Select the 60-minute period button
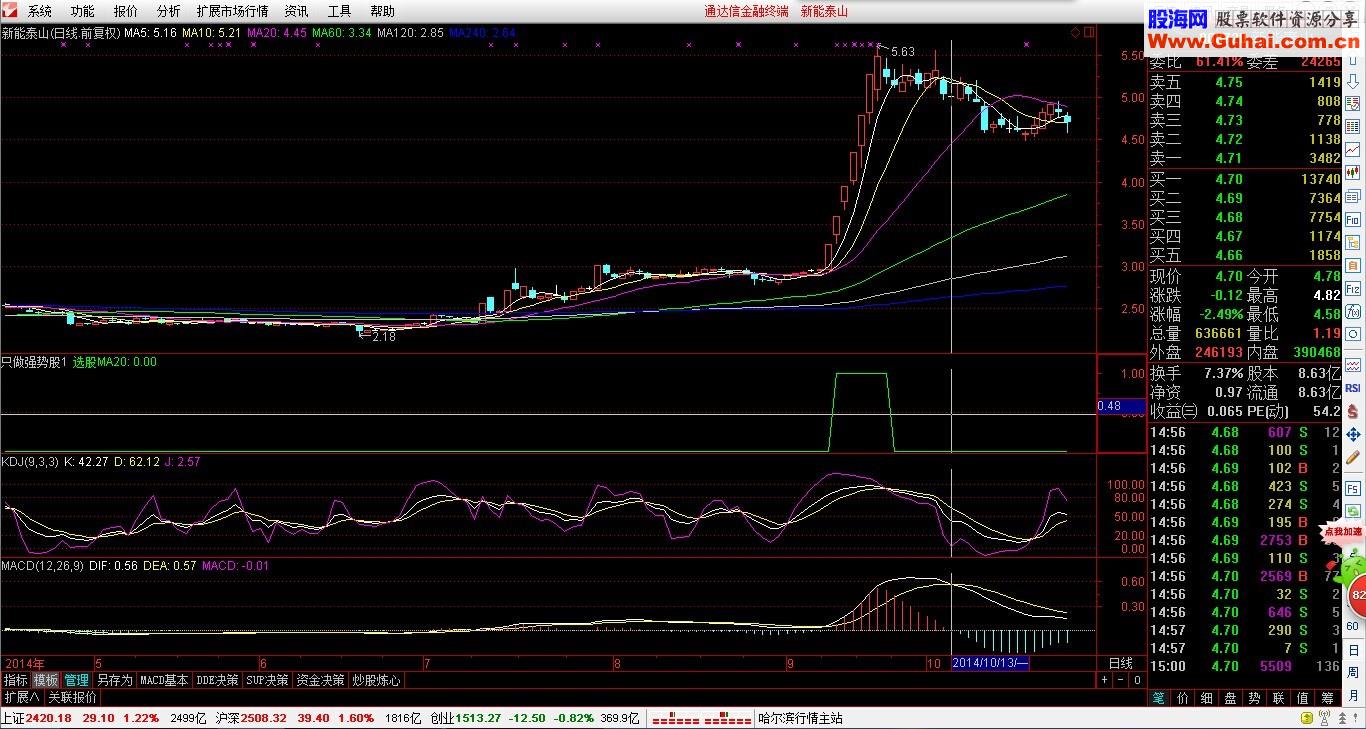 [1353, 626]
